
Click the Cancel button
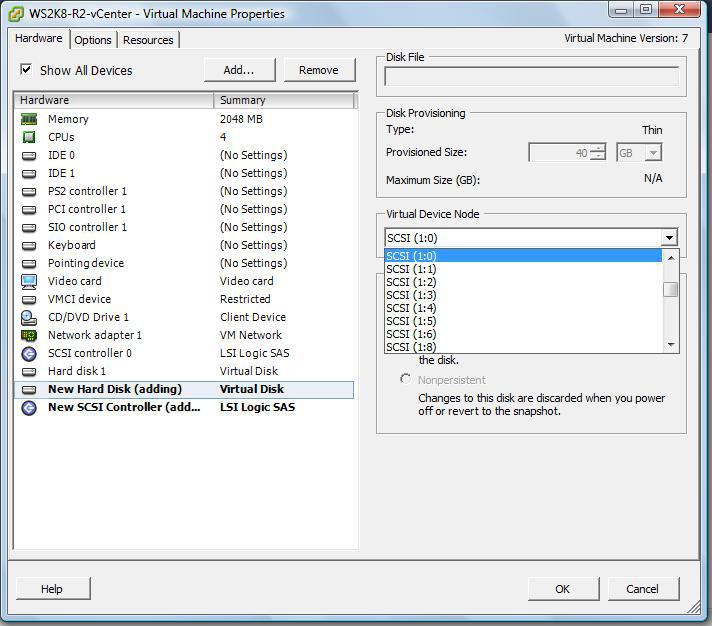coord(643,589)
